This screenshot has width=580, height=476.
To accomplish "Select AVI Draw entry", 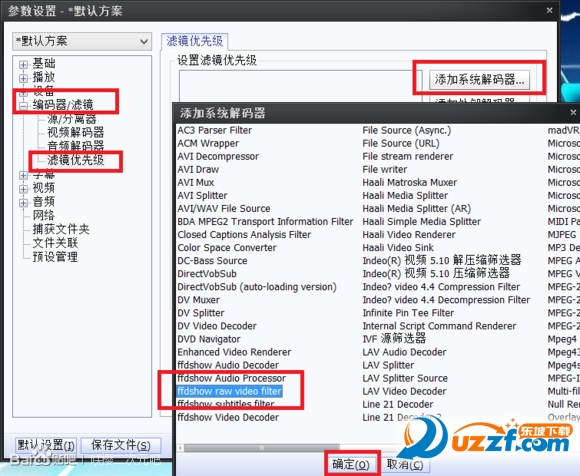I will click(198, 169).
